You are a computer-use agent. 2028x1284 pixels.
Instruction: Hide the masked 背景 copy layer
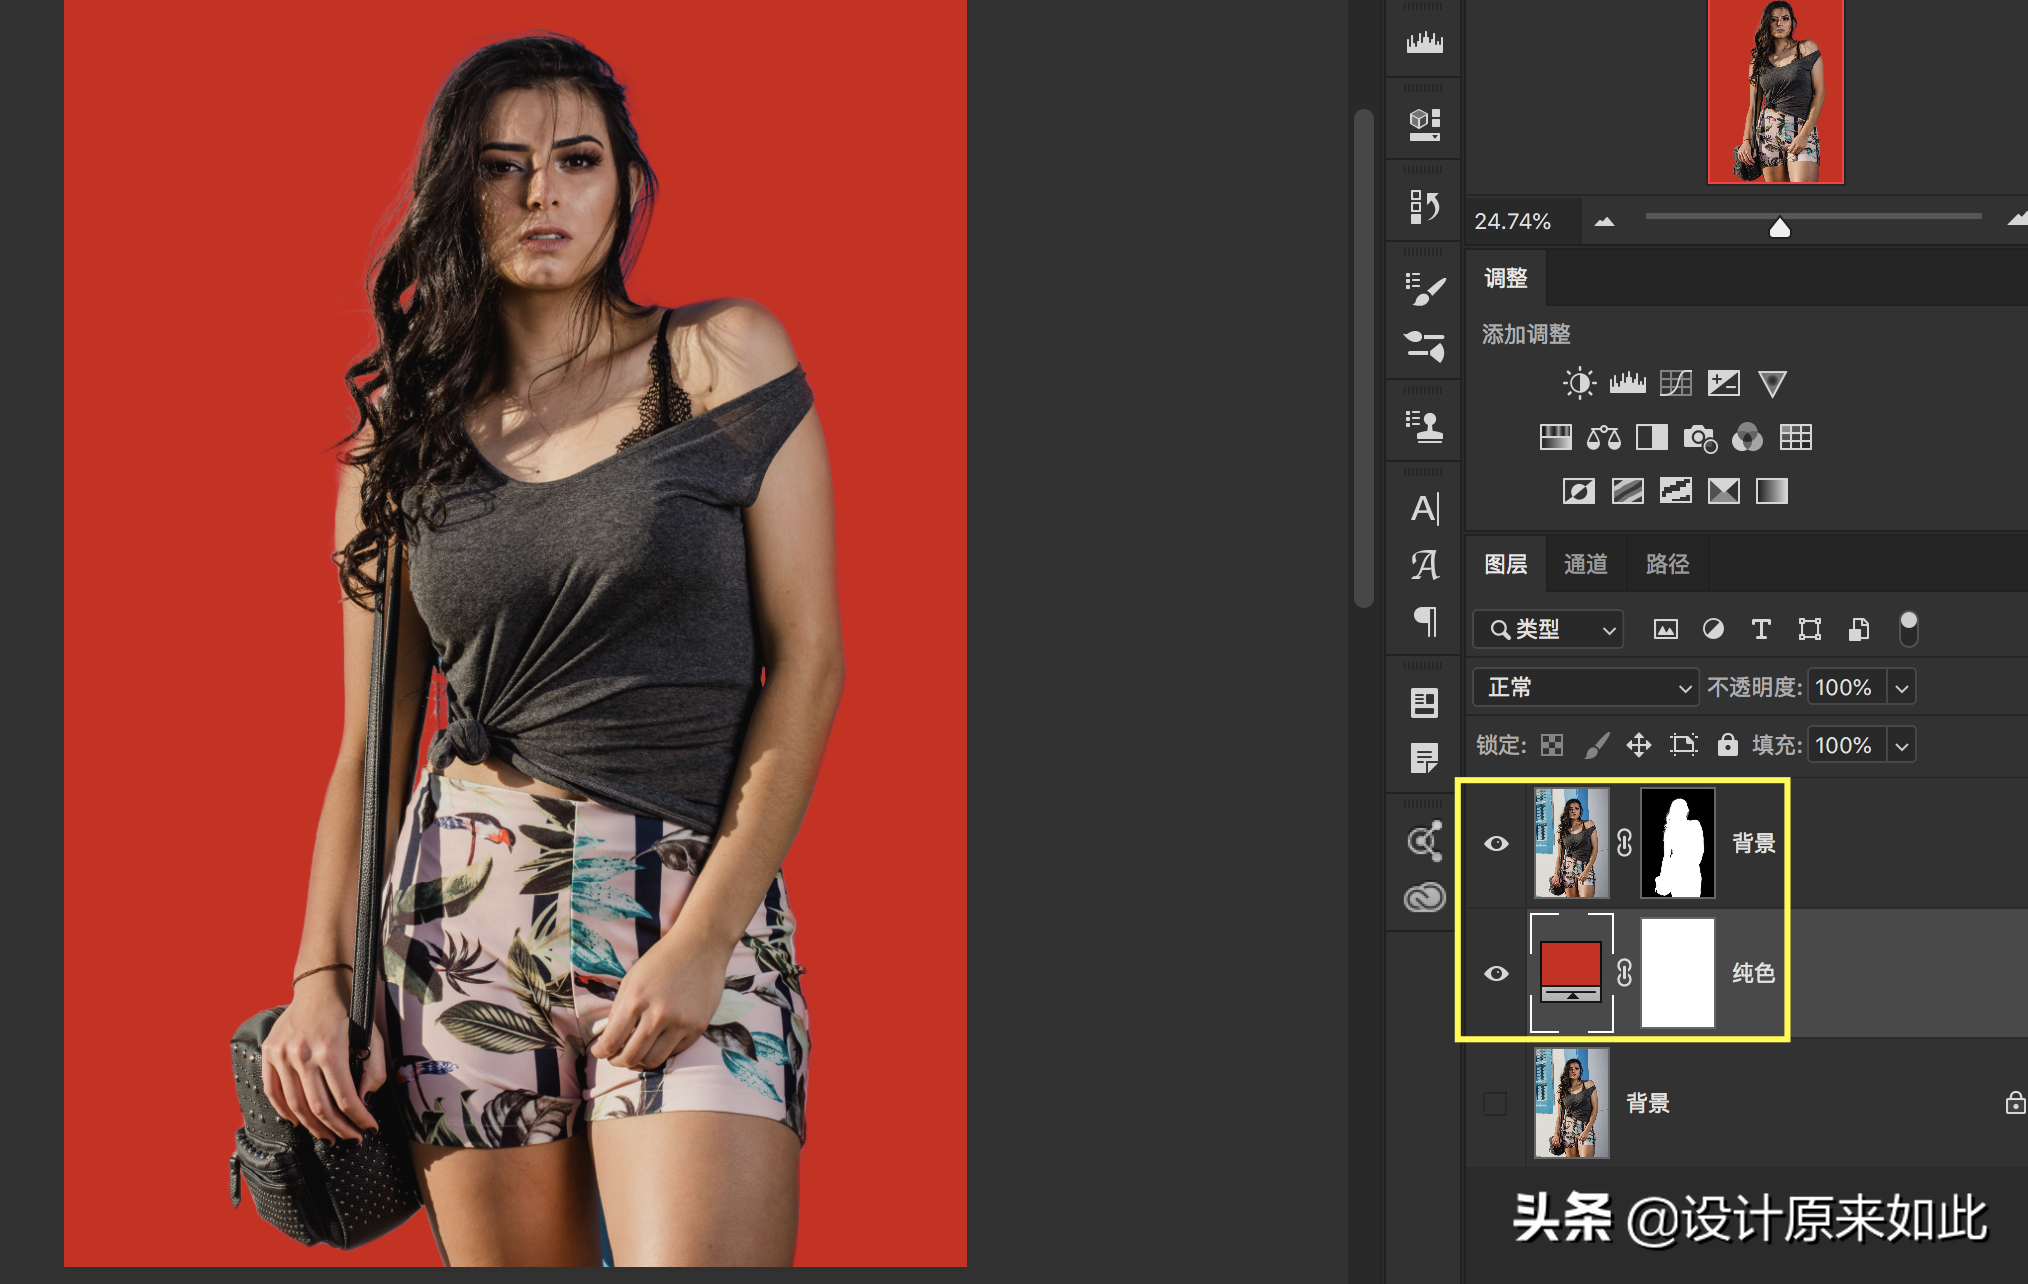(1496, 843)
